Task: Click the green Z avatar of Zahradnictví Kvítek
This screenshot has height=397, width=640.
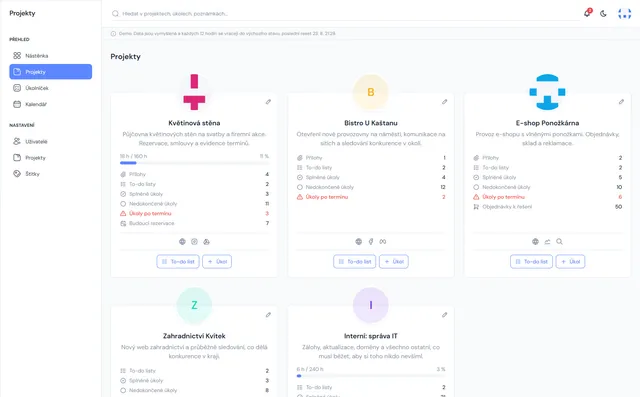Action: [194, 305]
